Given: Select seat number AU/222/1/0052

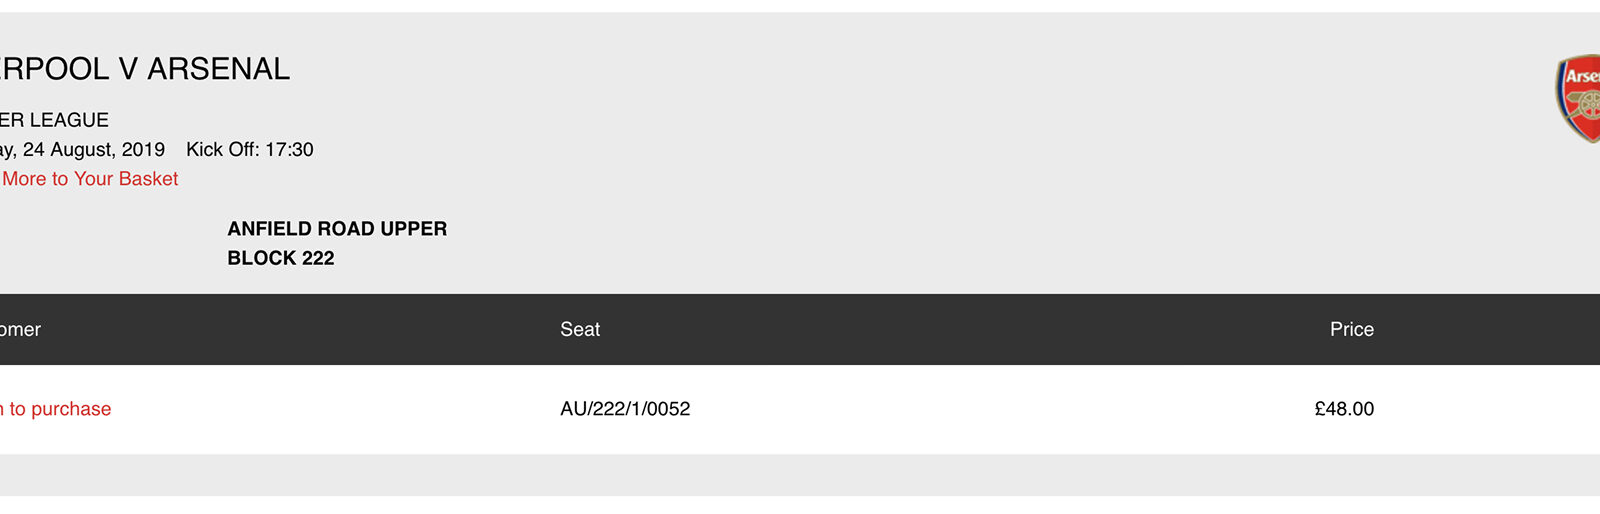Looking at the screenshot, I should (625, 409).
